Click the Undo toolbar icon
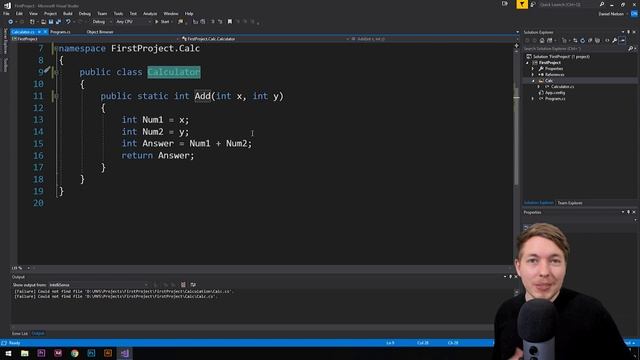 68,22
